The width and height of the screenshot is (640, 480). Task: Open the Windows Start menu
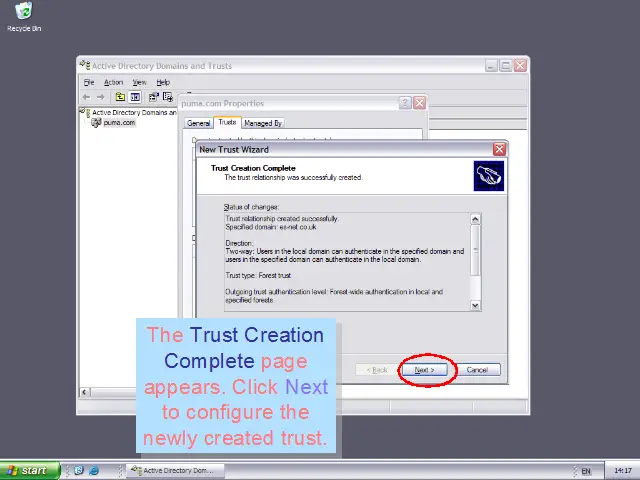tap(29, 471)
